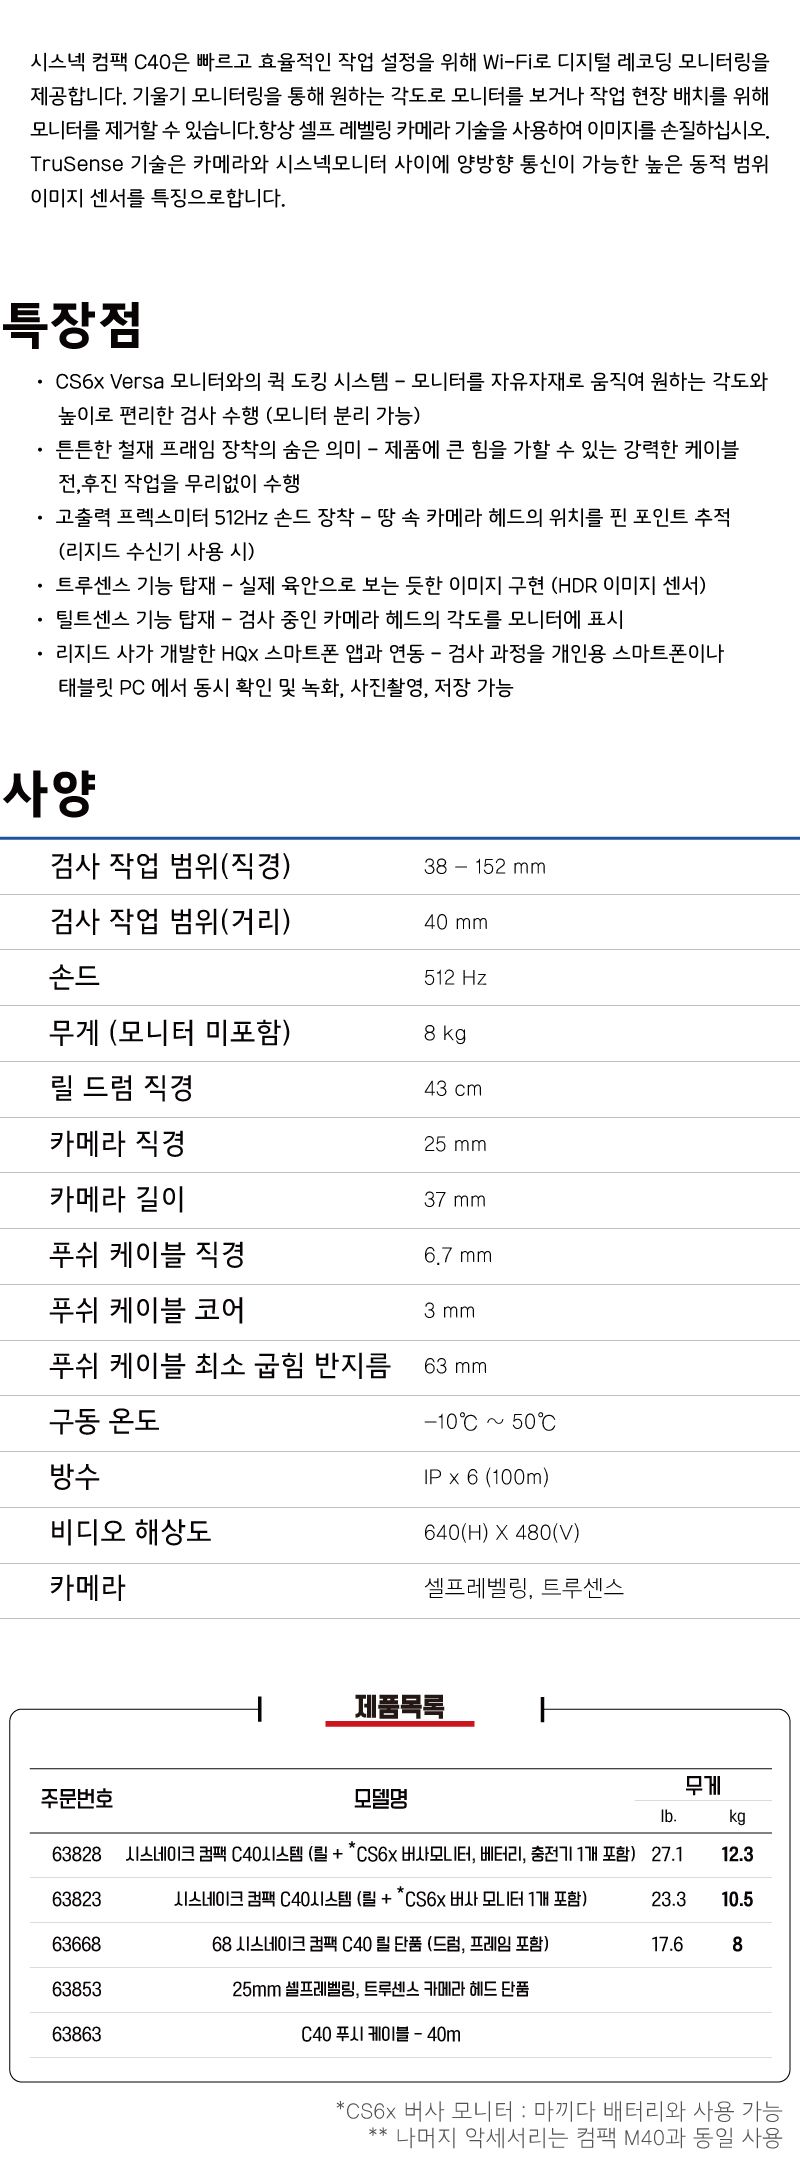Click the '검사 작업 범위(거리)' spec label
The width and height of the screenshot is (800, 2184).
coord(170,921)
